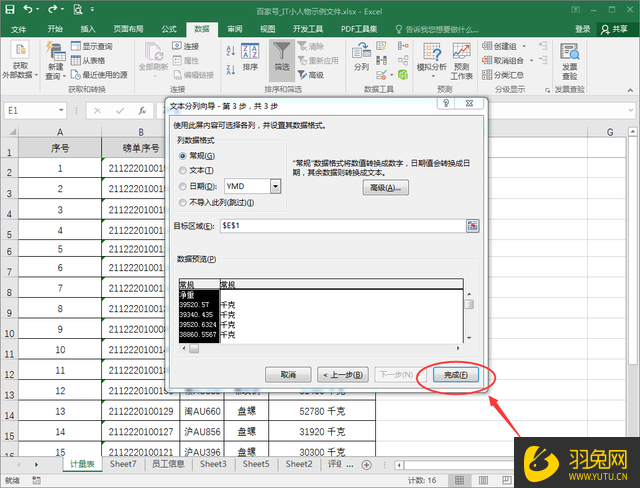640x488 pixels.
Task: Switch to normal view in status bar
Action: 459,480
